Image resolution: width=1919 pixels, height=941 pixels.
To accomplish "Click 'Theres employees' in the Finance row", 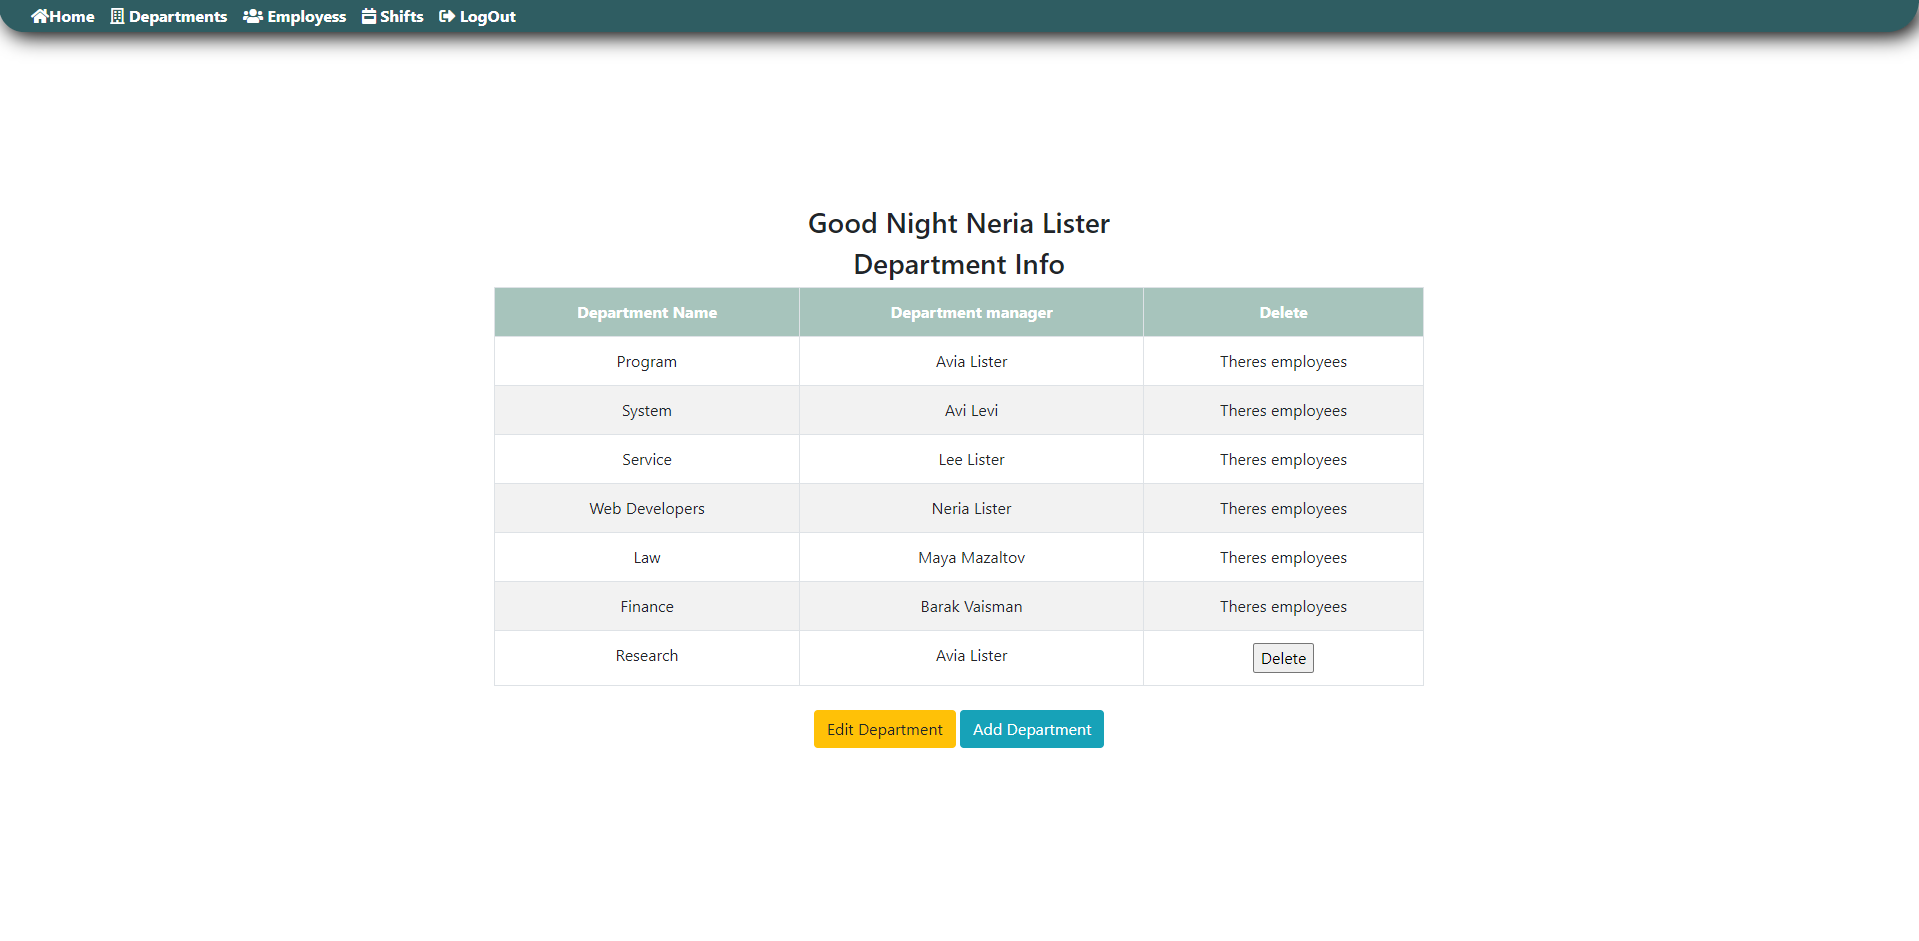I will [x=1283, y=606].
